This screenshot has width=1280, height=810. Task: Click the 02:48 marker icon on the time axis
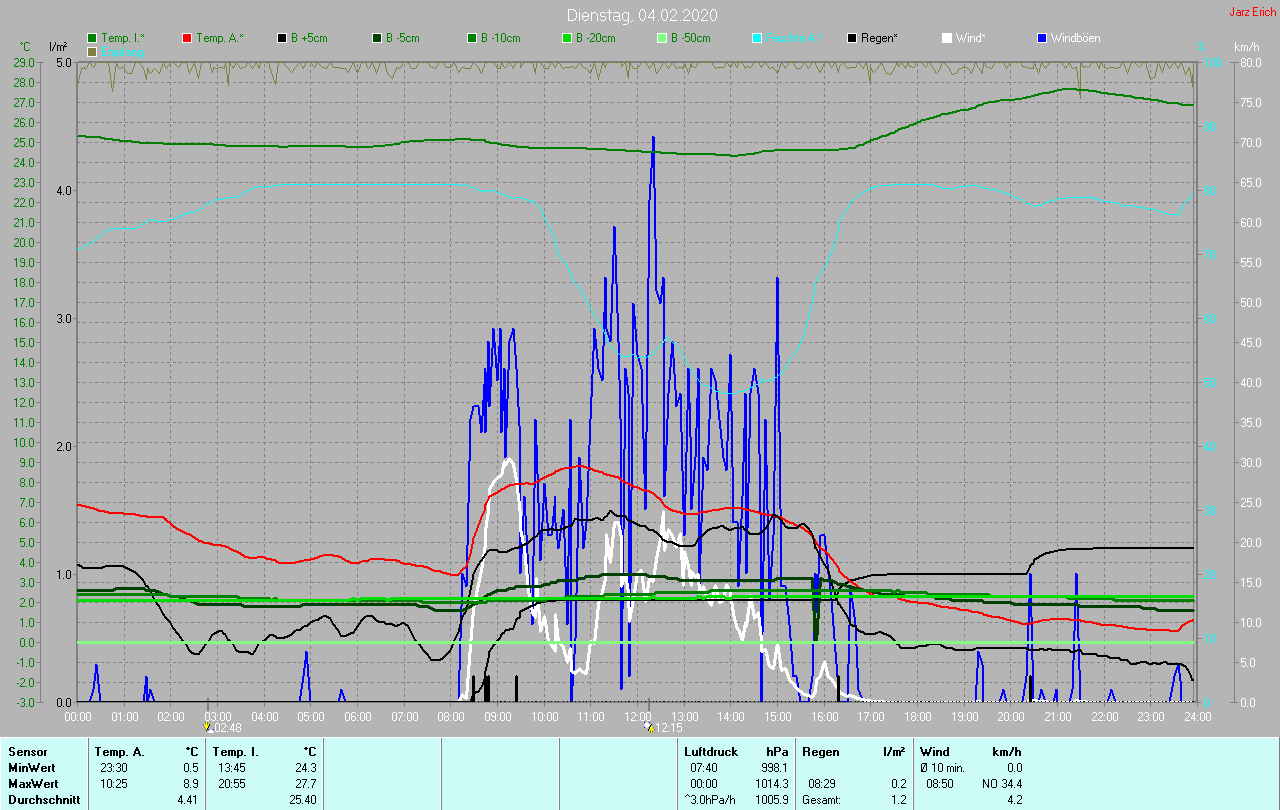point(207,729)
